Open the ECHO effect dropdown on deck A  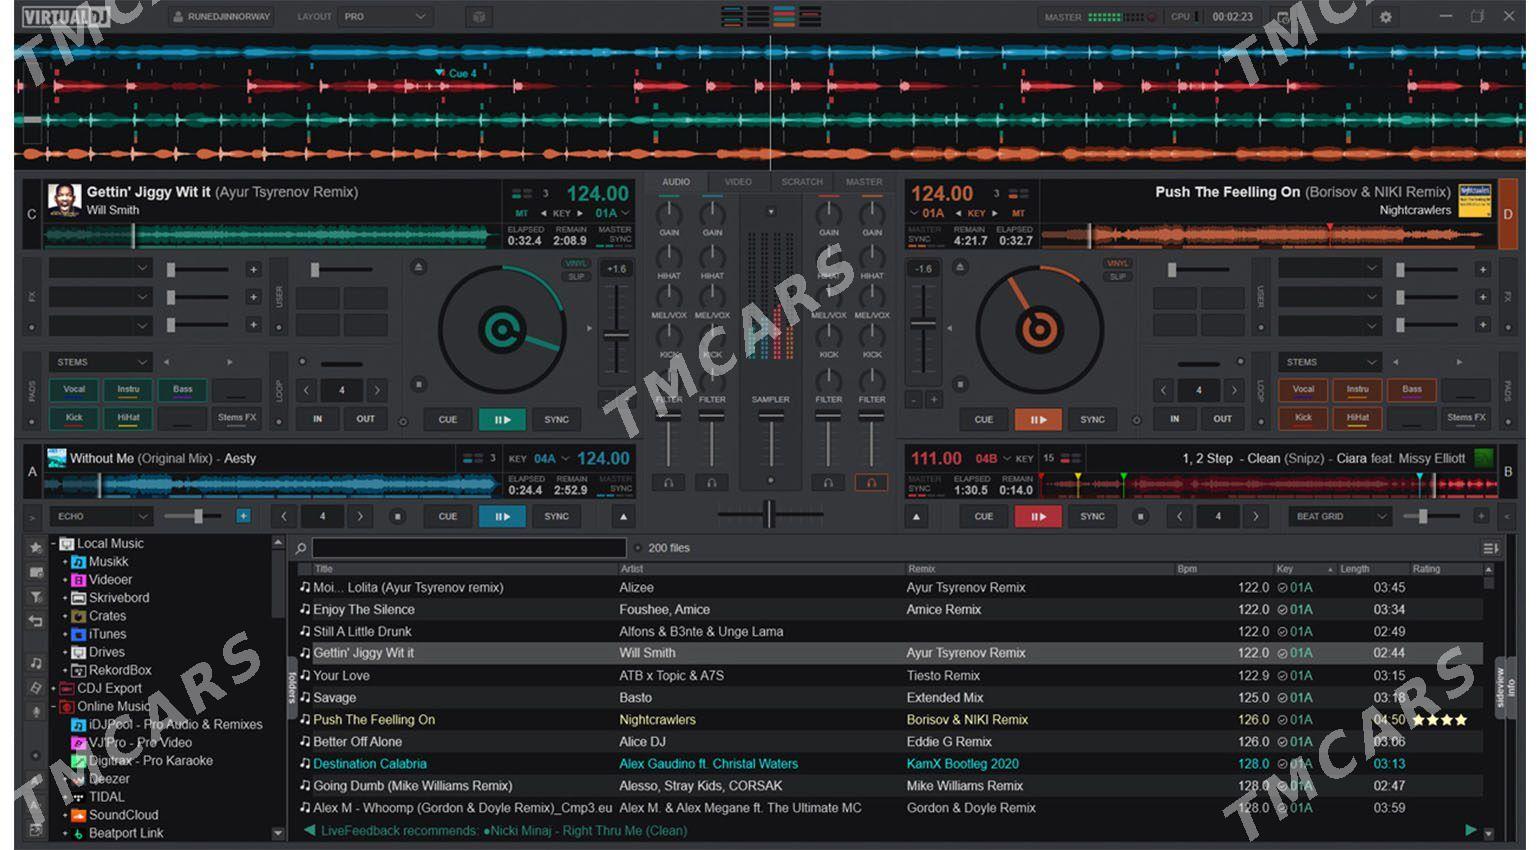(101, 516)
